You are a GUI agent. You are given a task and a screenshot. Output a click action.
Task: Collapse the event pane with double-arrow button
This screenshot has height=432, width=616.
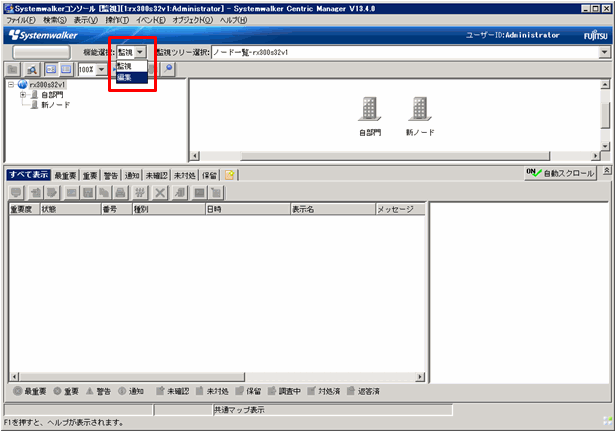click(607, 170)
